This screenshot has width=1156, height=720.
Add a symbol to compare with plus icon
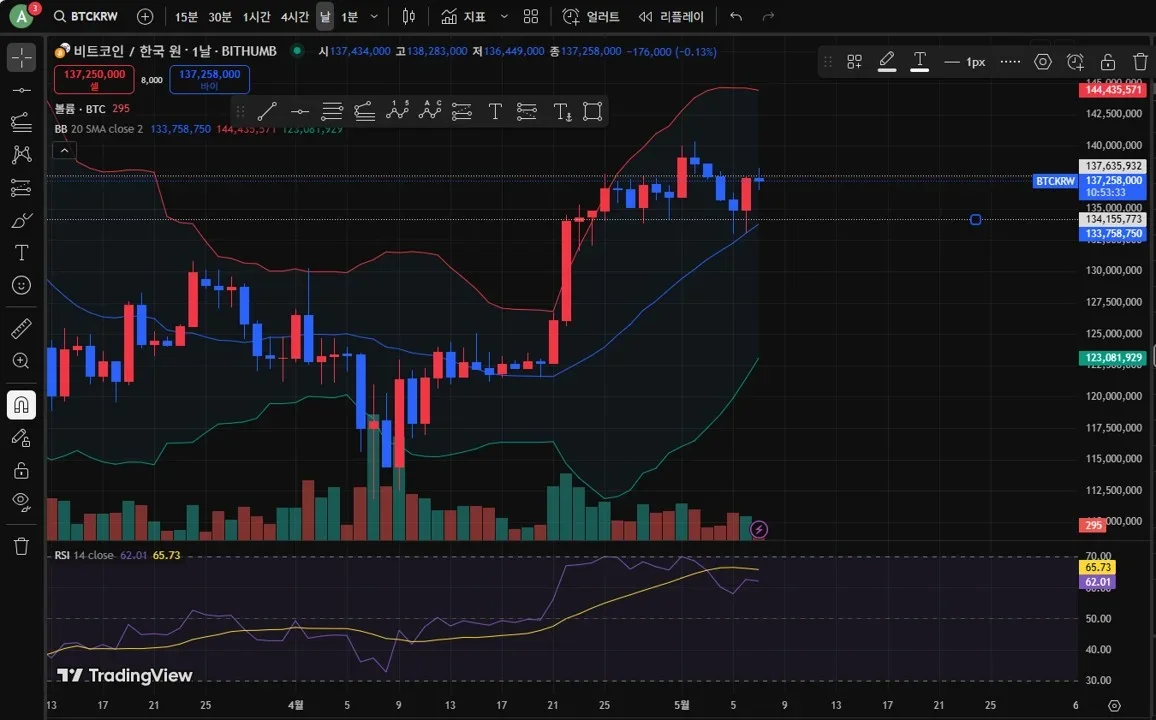(145, 16)
